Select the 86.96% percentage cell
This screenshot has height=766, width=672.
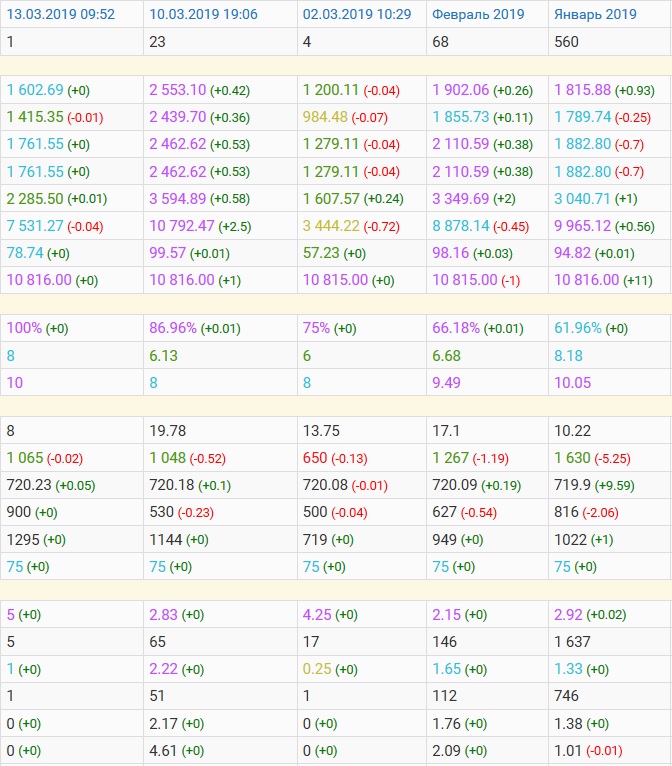coord(173,328)
